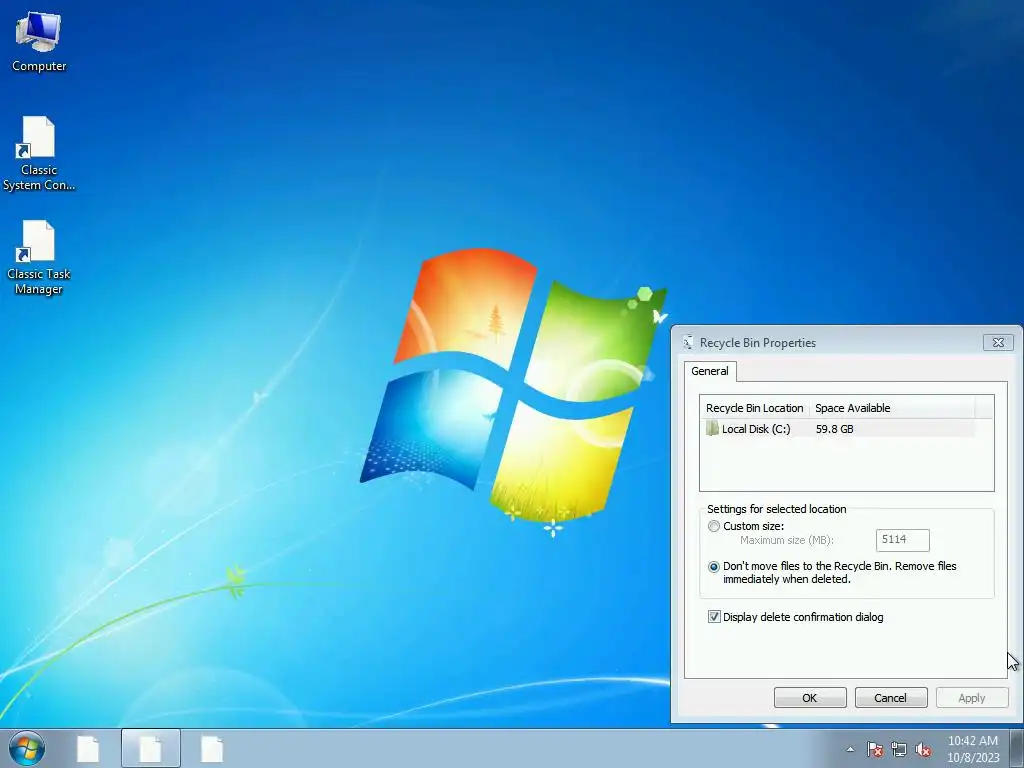Click the OK button

coord(810,697)
